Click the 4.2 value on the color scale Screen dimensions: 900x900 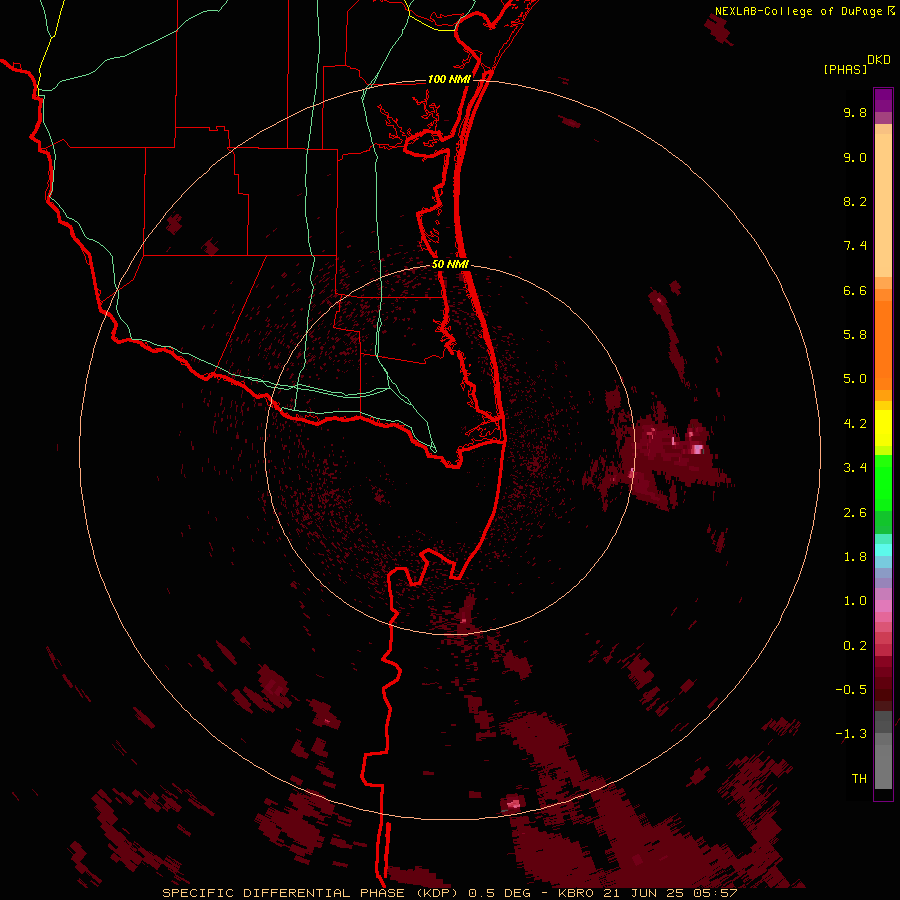click(855, 424)
